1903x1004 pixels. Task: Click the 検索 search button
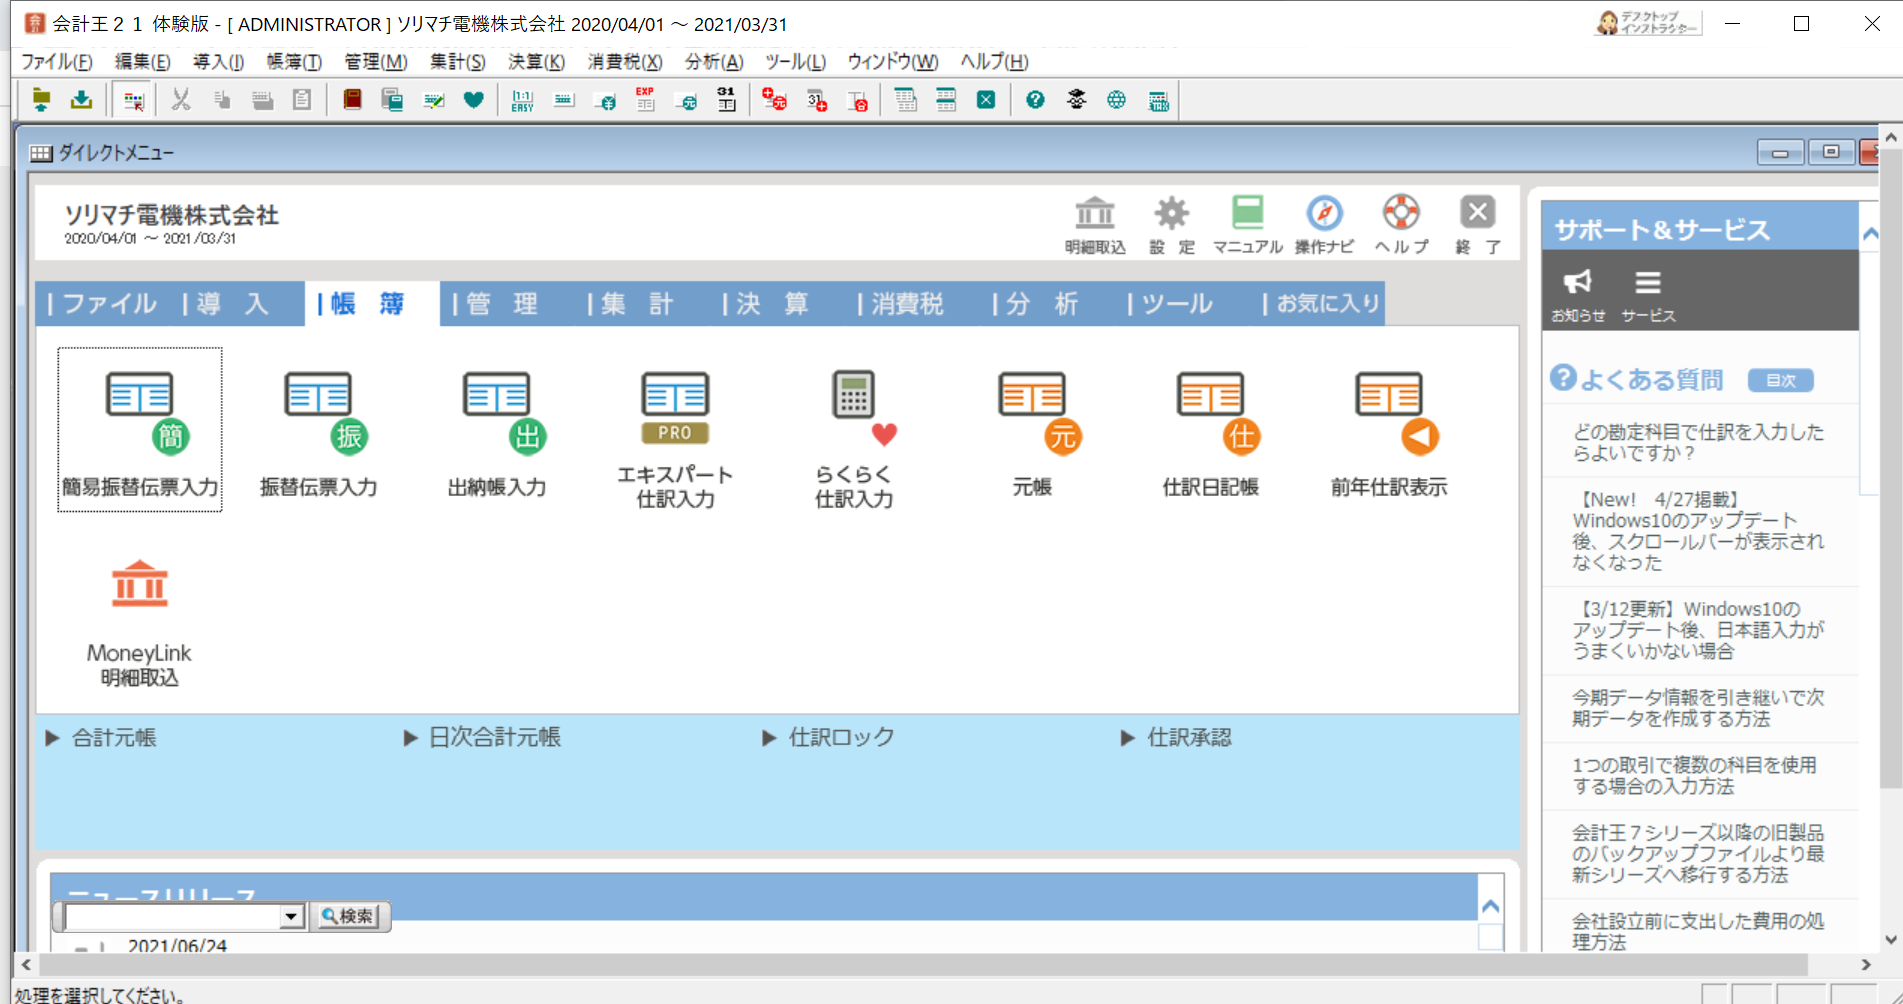pyautogui.click(x=348, y=916)
